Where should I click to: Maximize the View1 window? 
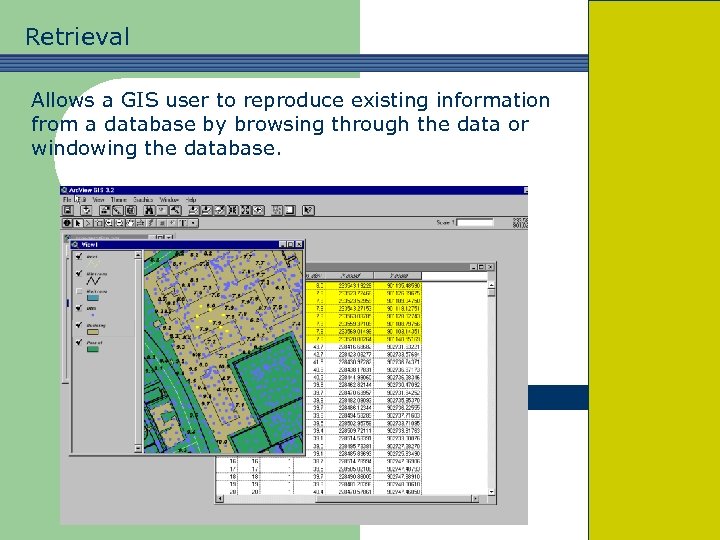tap(290, 244)
